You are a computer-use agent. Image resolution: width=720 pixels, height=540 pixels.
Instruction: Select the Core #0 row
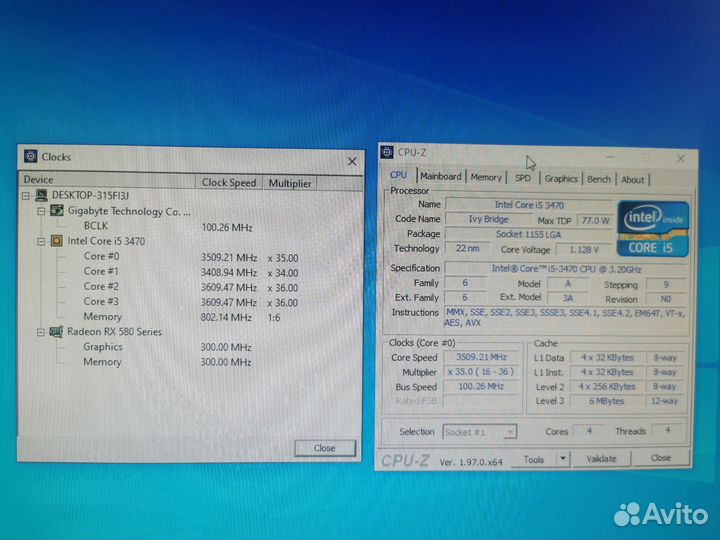101,256
